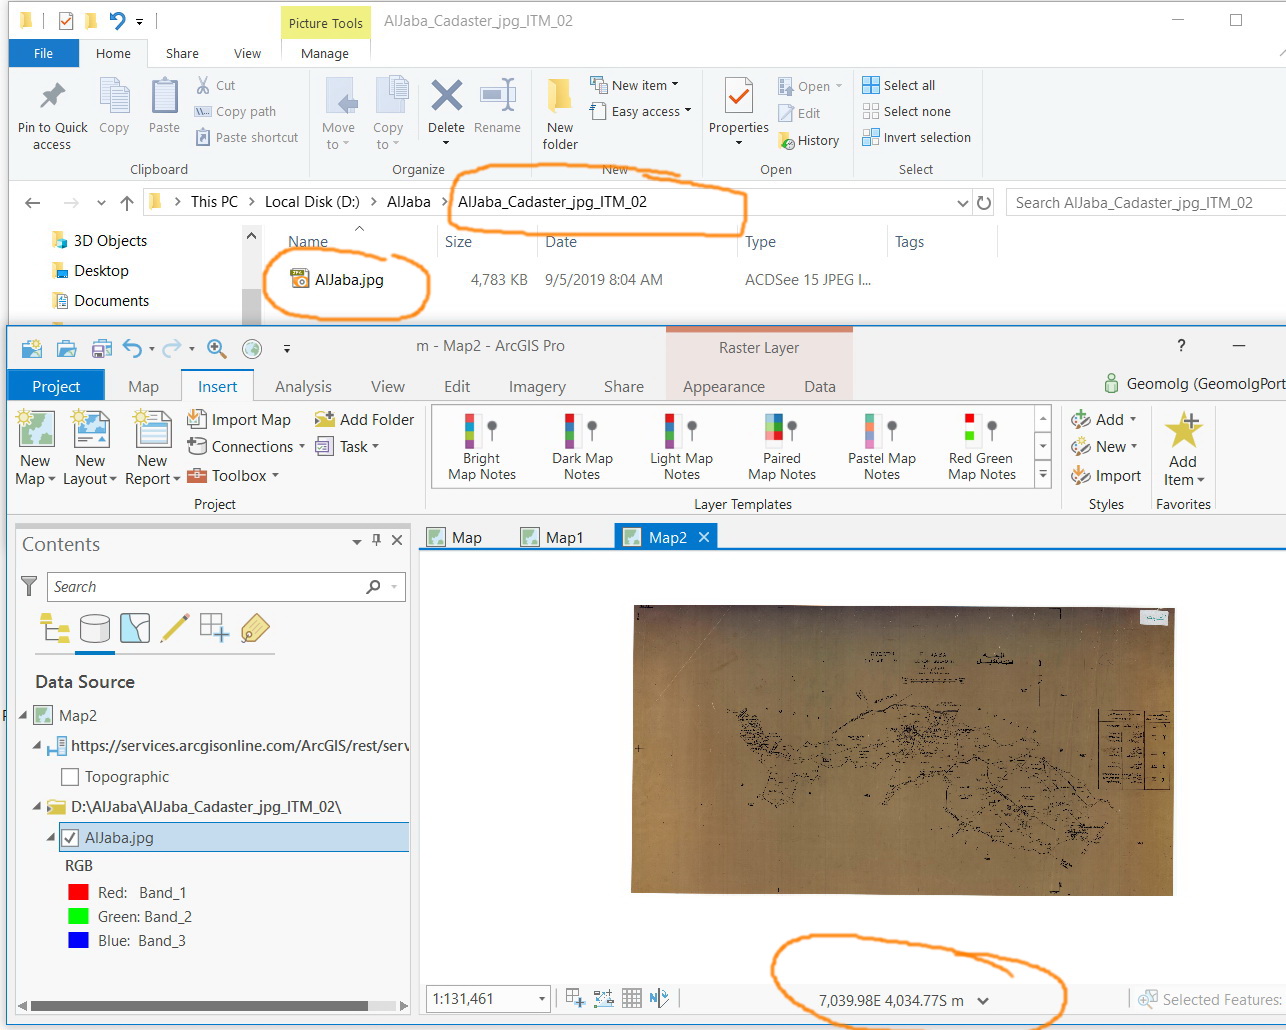This screenshot has height=1030, width=1286.
Task: Click New Layout icon in ArcGIS Pro
Action: tap(90, 428)
